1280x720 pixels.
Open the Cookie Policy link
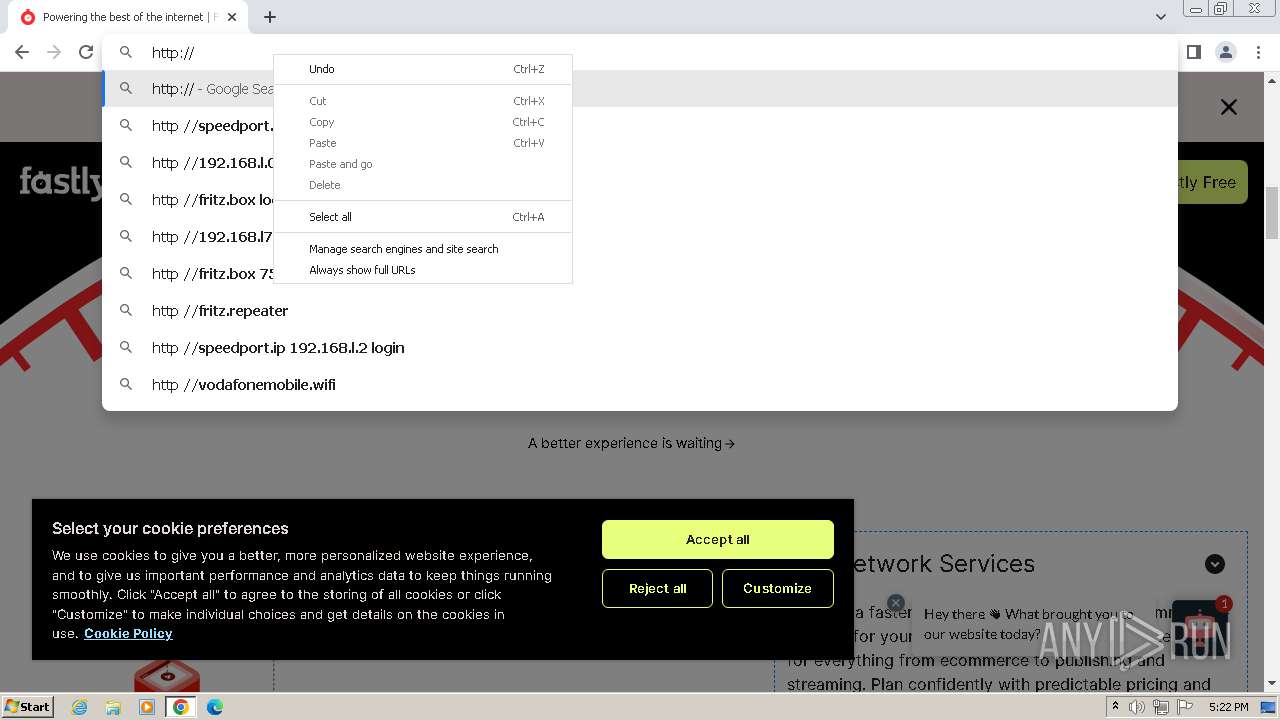pos(128,633)
